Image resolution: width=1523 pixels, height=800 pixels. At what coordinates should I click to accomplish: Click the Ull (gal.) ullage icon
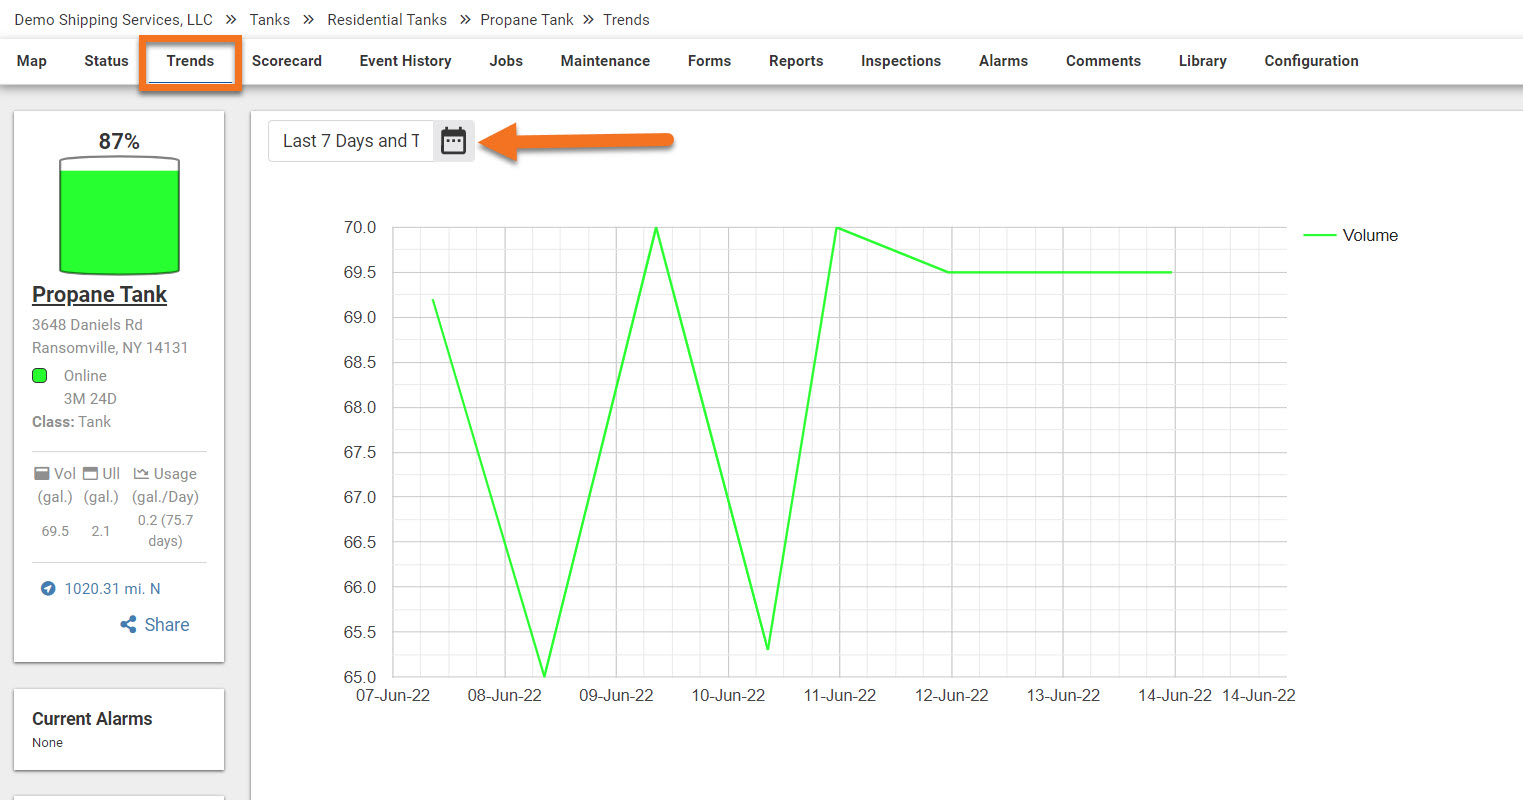(90, 474)
